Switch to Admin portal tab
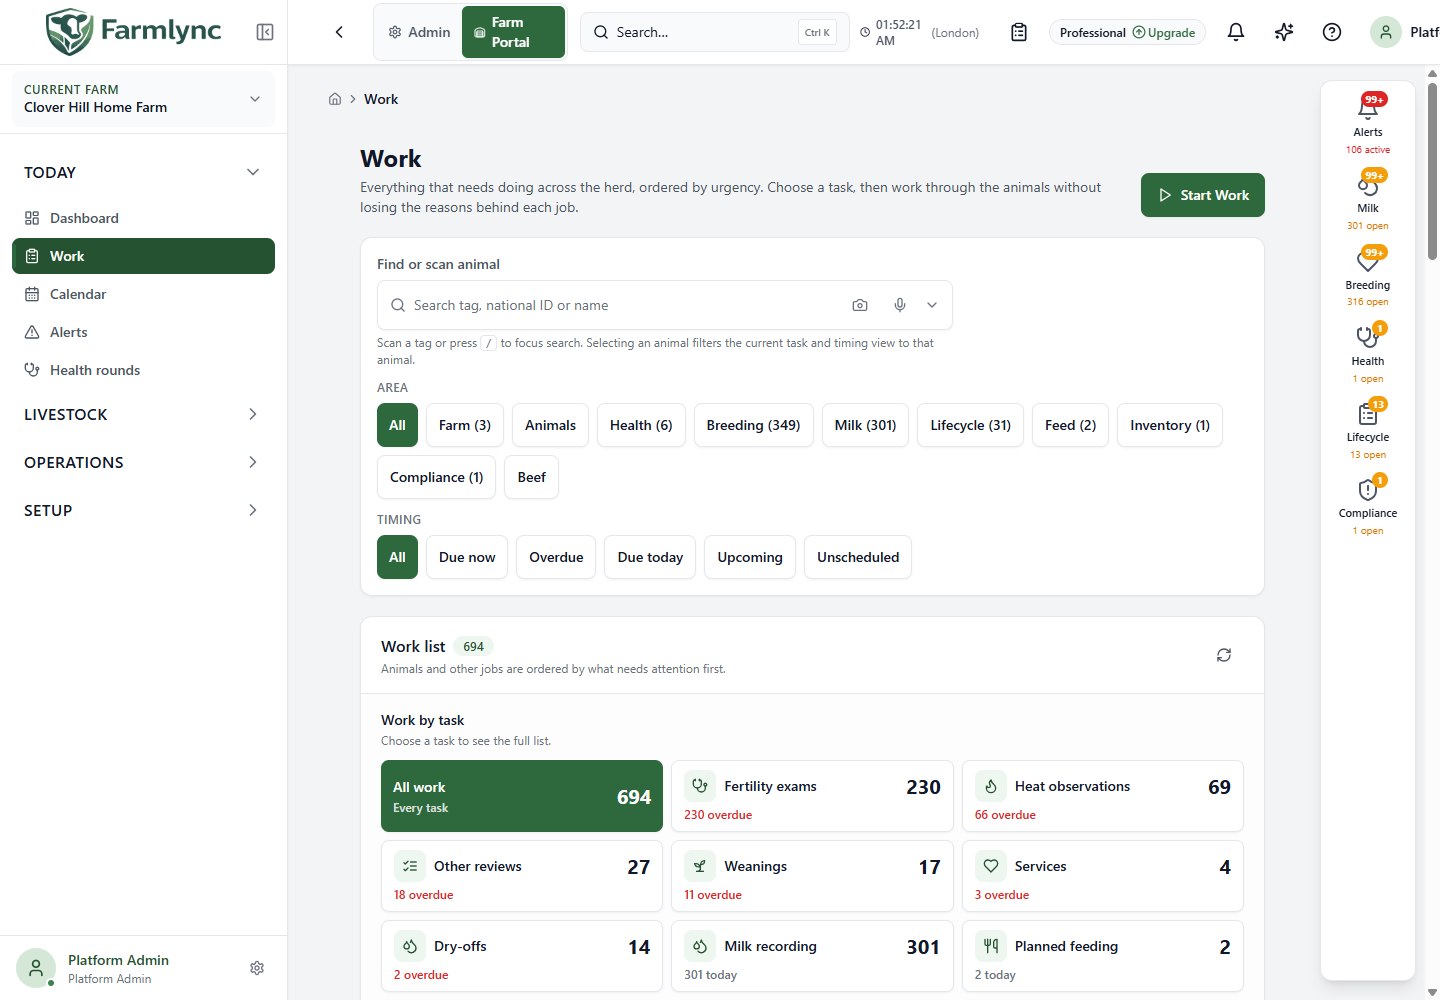Viewport: 1440px width, 1000px height. tap(419, 32)
